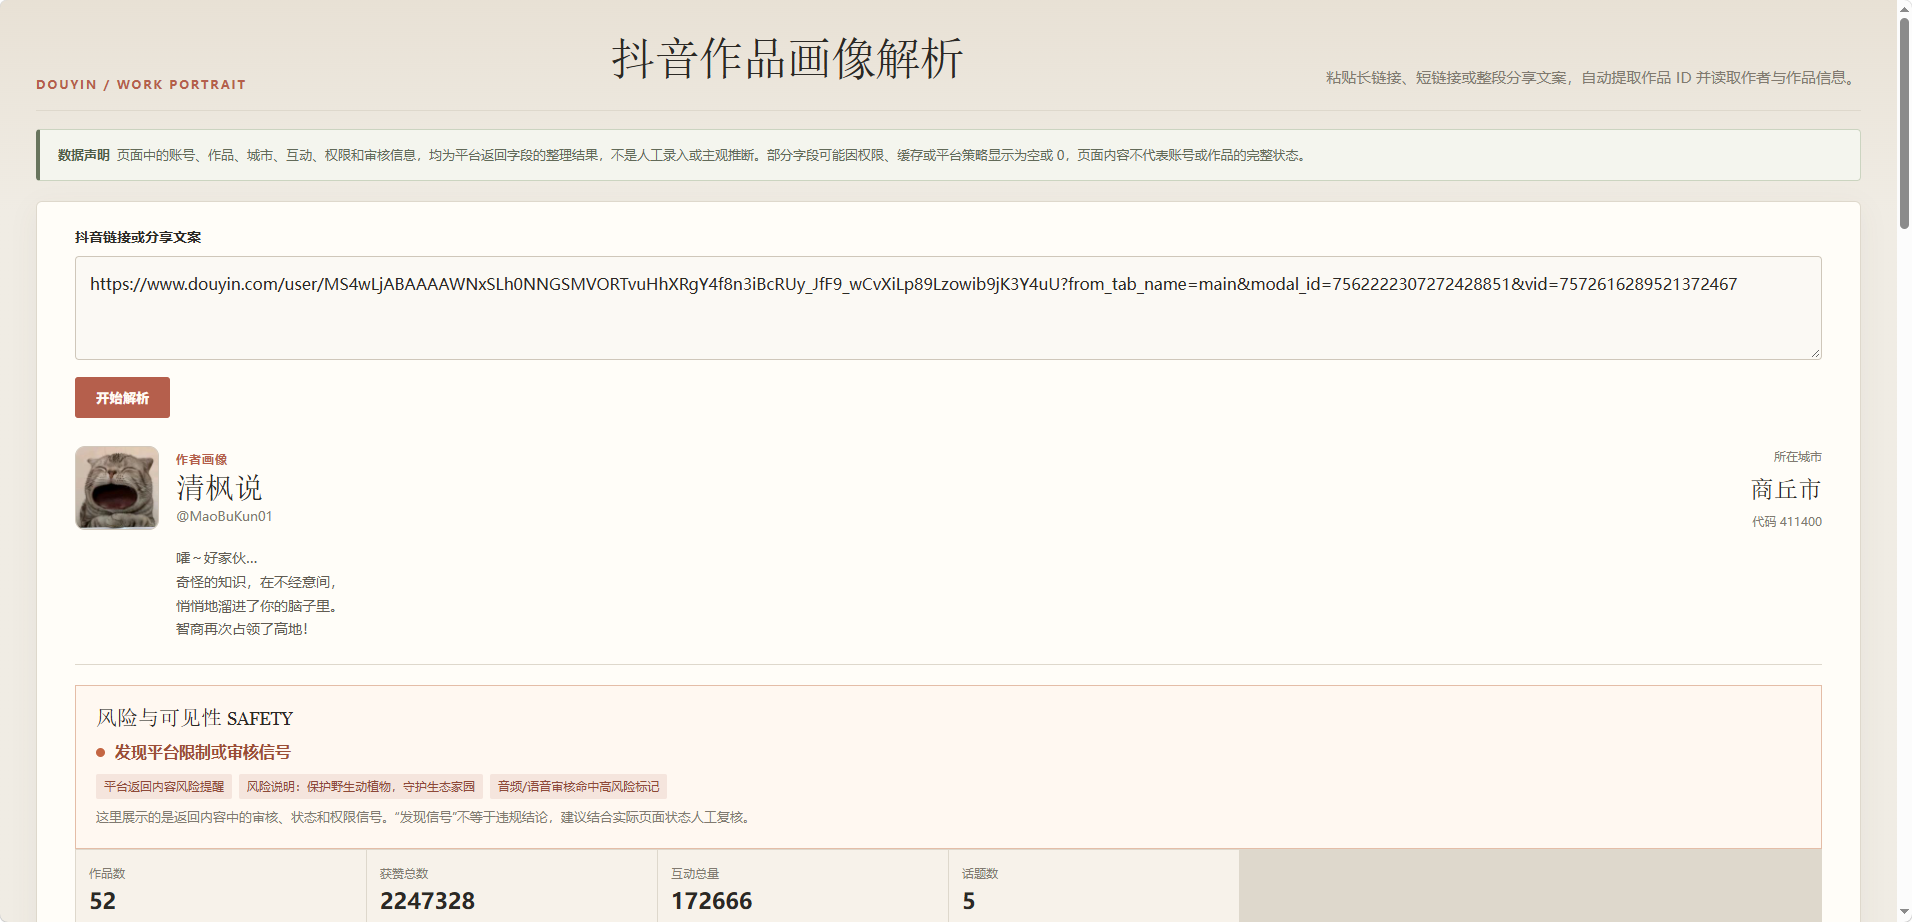Image resolution: width=1912 pixels, height=922 pixels.
Task: Grab the textarea resize handle corner
Action: click(1815, 353)
